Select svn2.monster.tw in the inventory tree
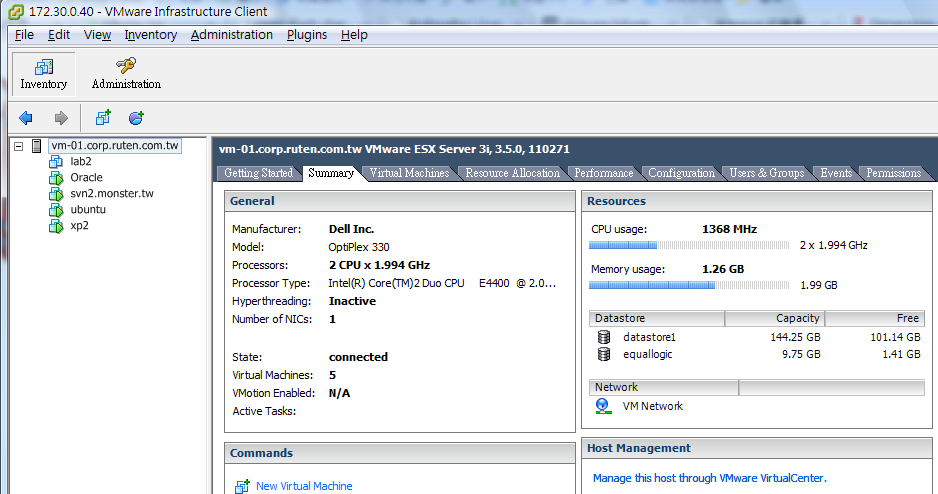Image resolution: width=938 pixels, height=494 pixels. coord(112,194)
